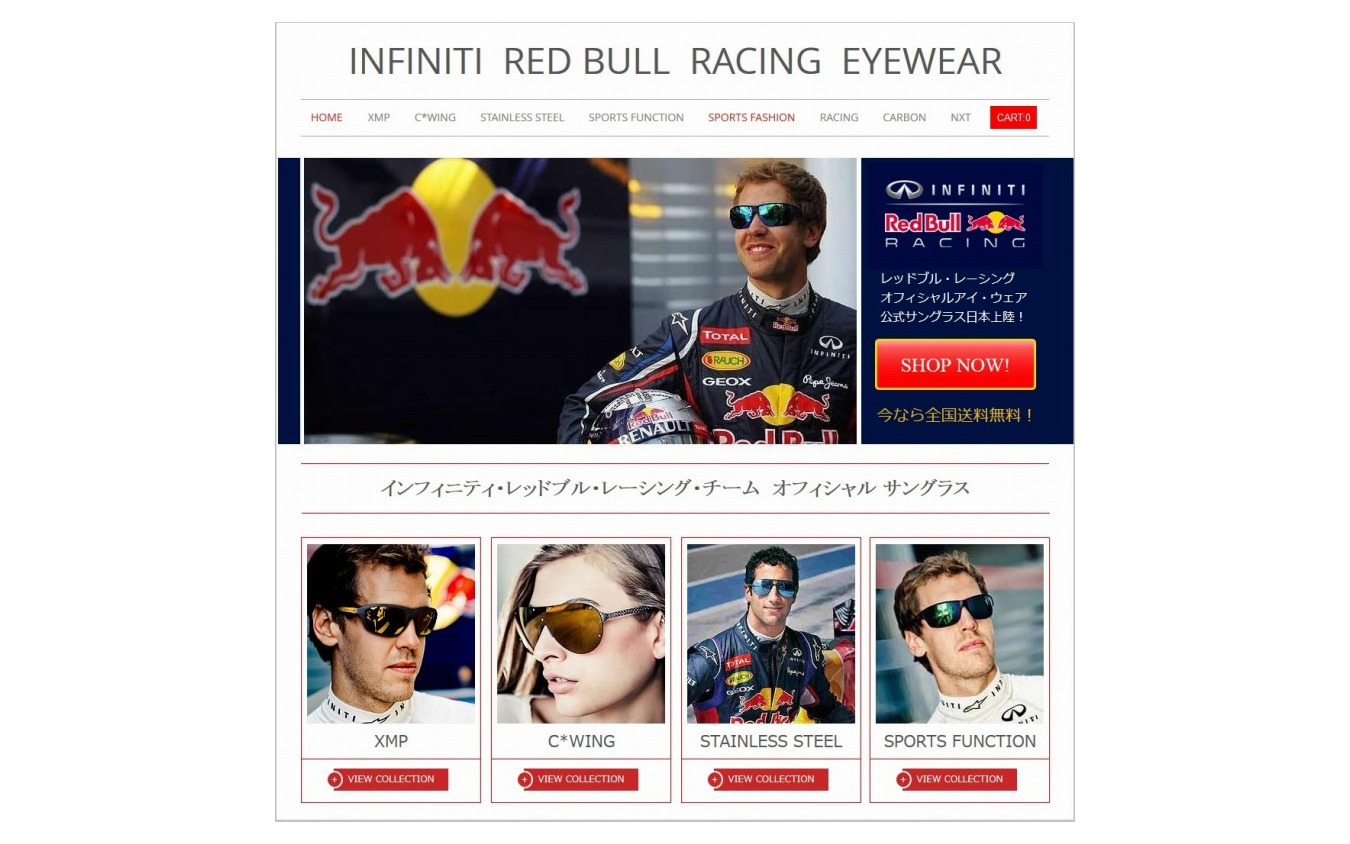Image resolution: width=1350 pixels, height=844 pixels.
Task: Open the STAINLESS STEEL navigation item
Action: (522, 118)
